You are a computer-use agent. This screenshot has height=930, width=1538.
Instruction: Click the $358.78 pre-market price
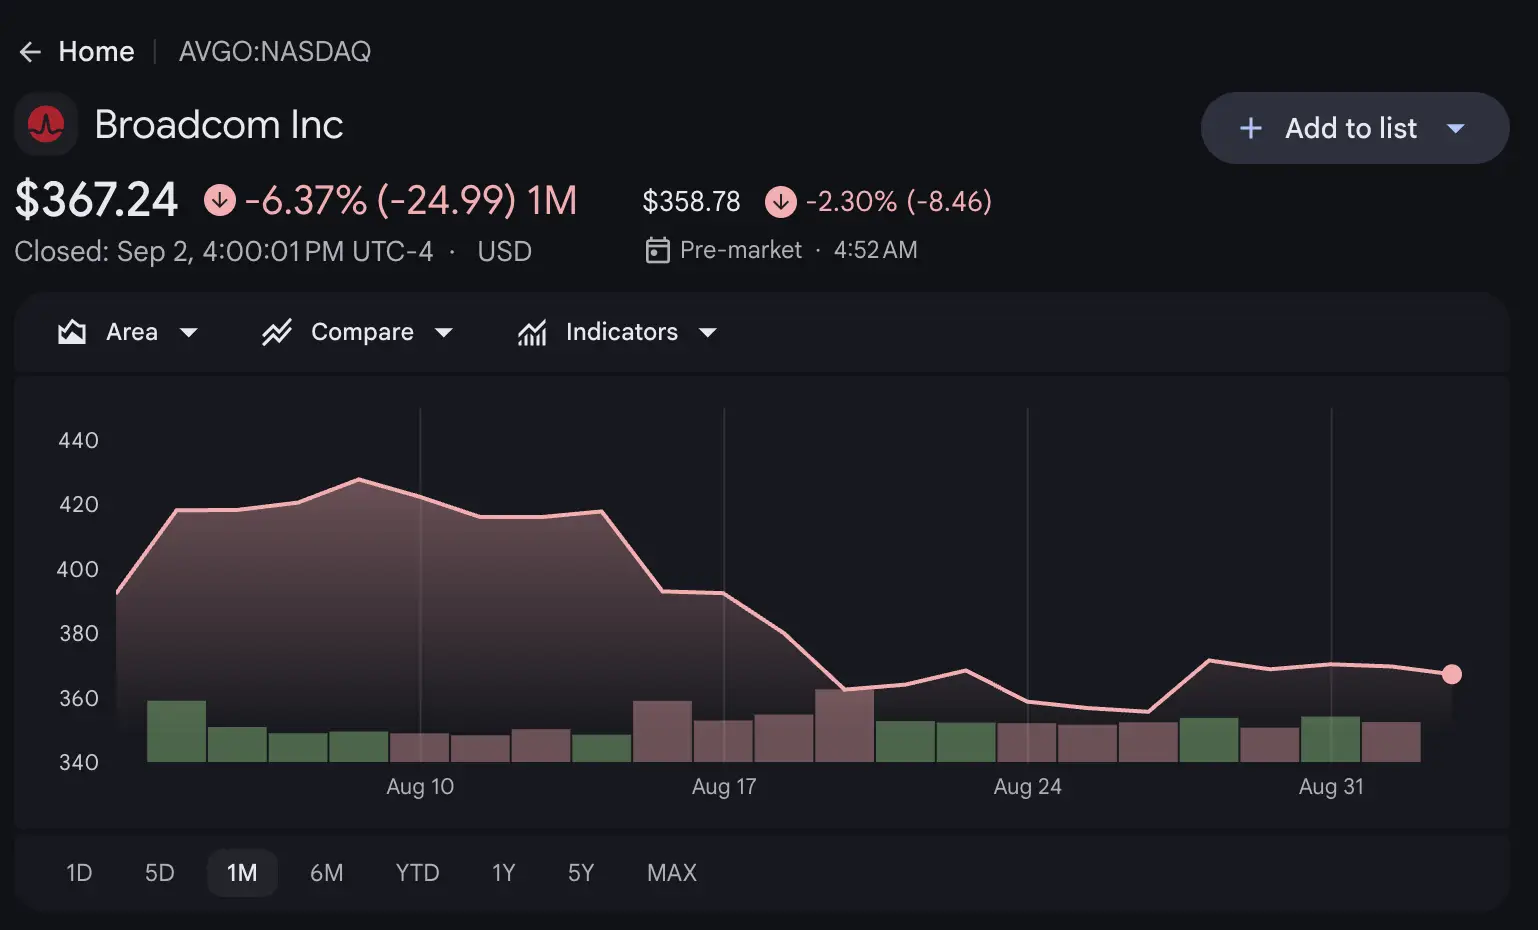pyautogui.click(x=691, y=202)
